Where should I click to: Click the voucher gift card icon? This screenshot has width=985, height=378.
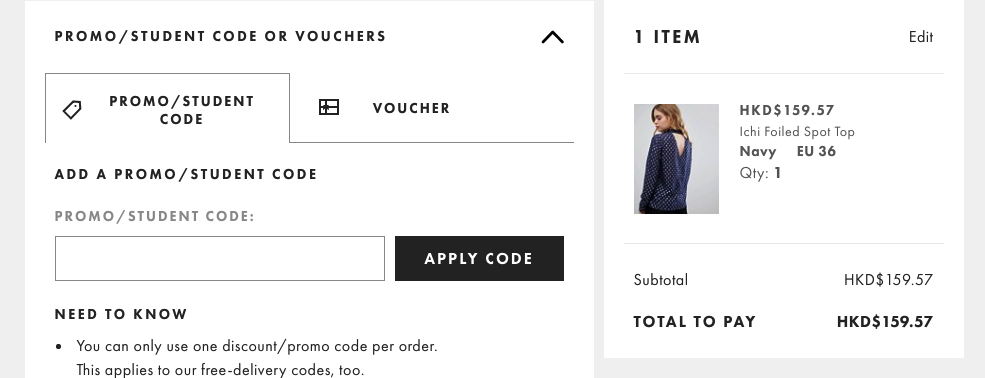point(329,107)
